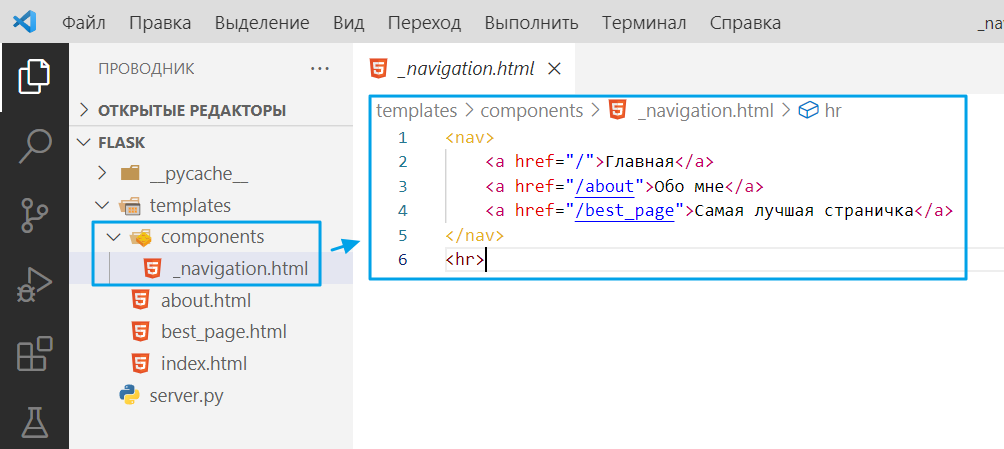Click the templates breadcrumb segment
Viewport: 1004px width, 449px height.
pos(417,111)
